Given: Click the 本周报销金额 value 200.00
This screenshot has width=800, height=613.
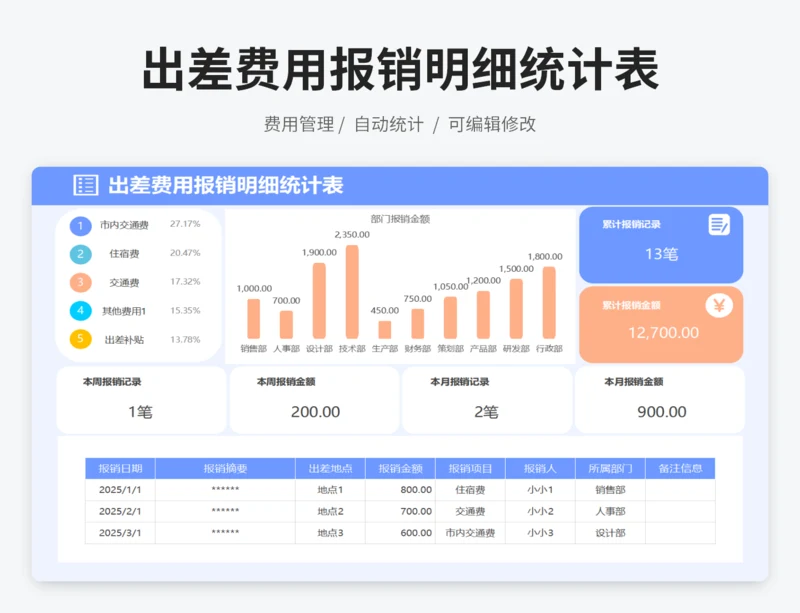Looking at the screenshot, I should (x=315, y=411).
